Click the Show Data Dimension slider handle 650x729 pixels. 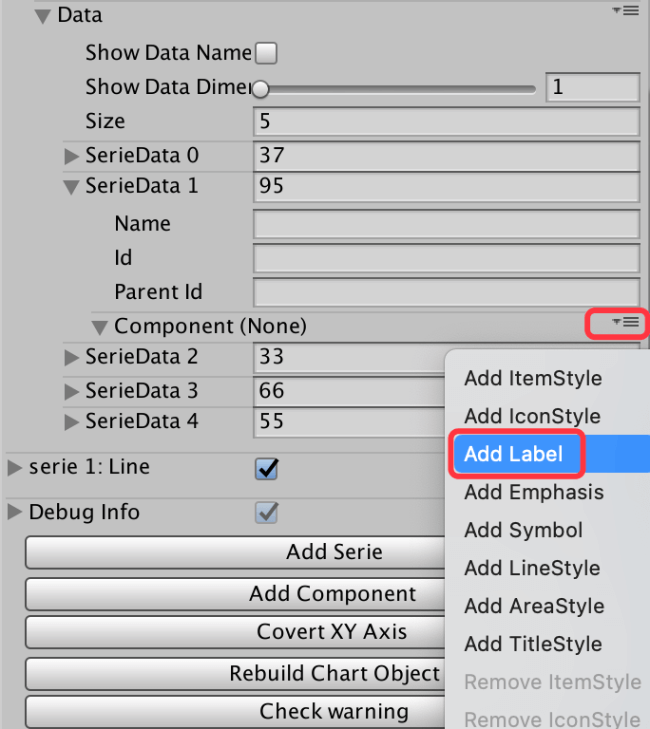(261, 88)
